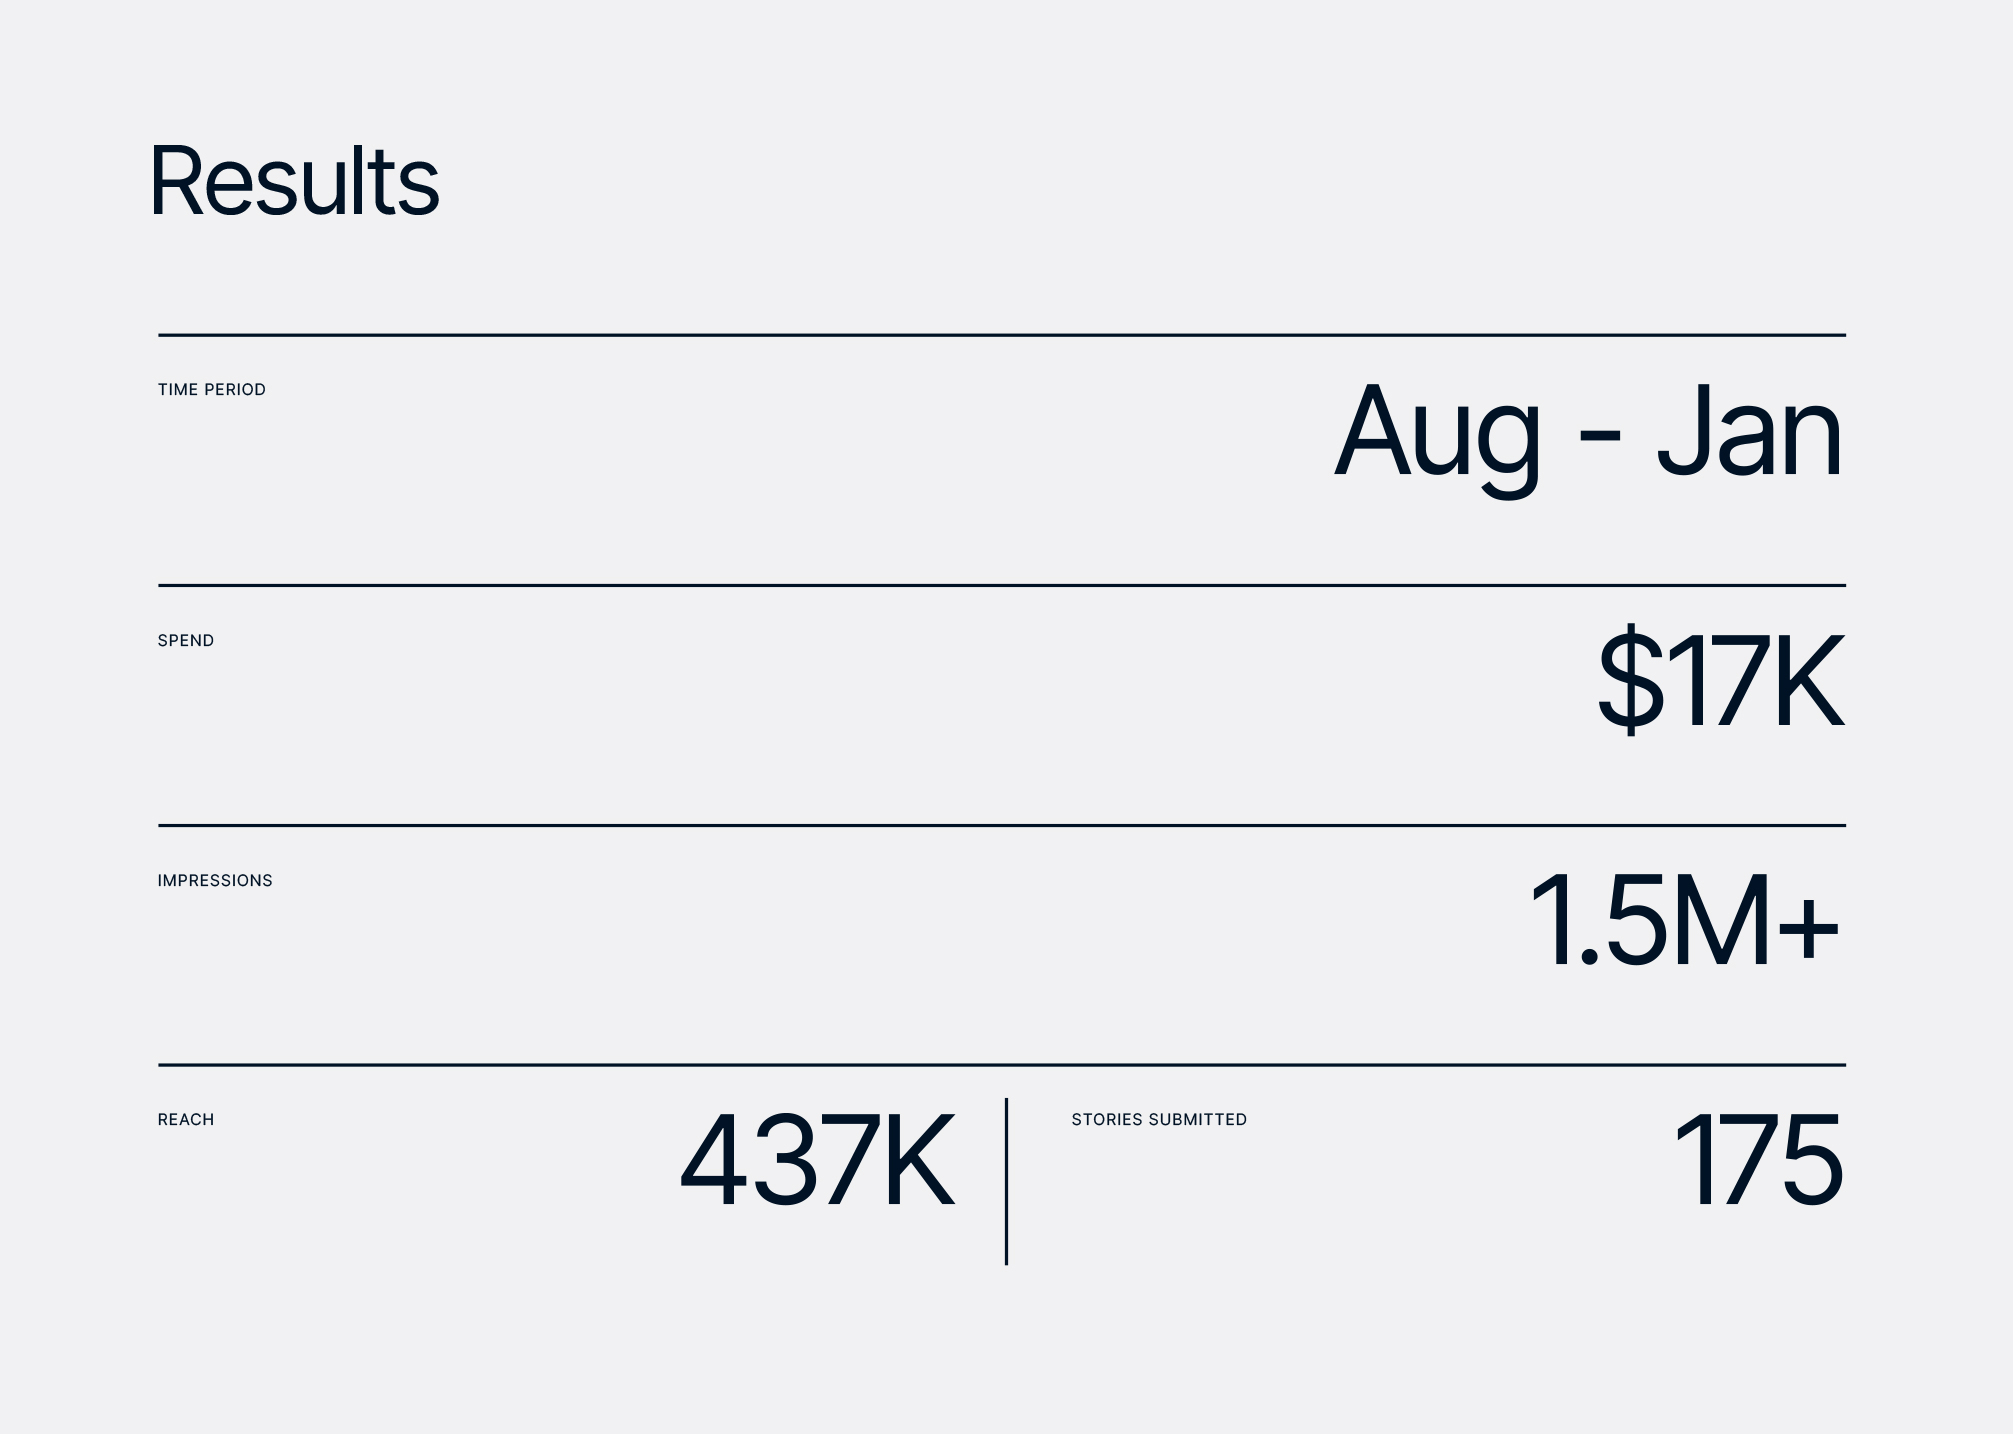Click the Results heading
The image size is (2013, 1434).
point(294,182)
